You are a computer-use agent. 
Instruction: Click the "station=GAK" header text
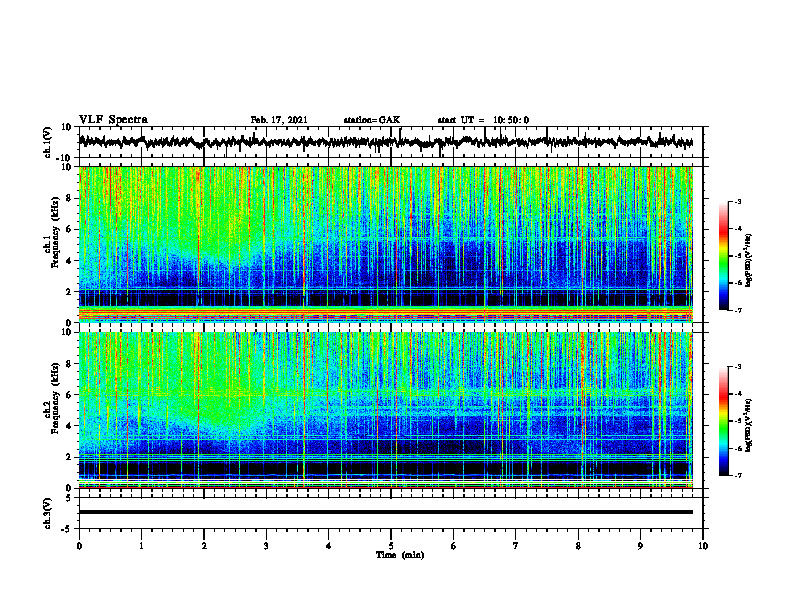pos(372,120)
